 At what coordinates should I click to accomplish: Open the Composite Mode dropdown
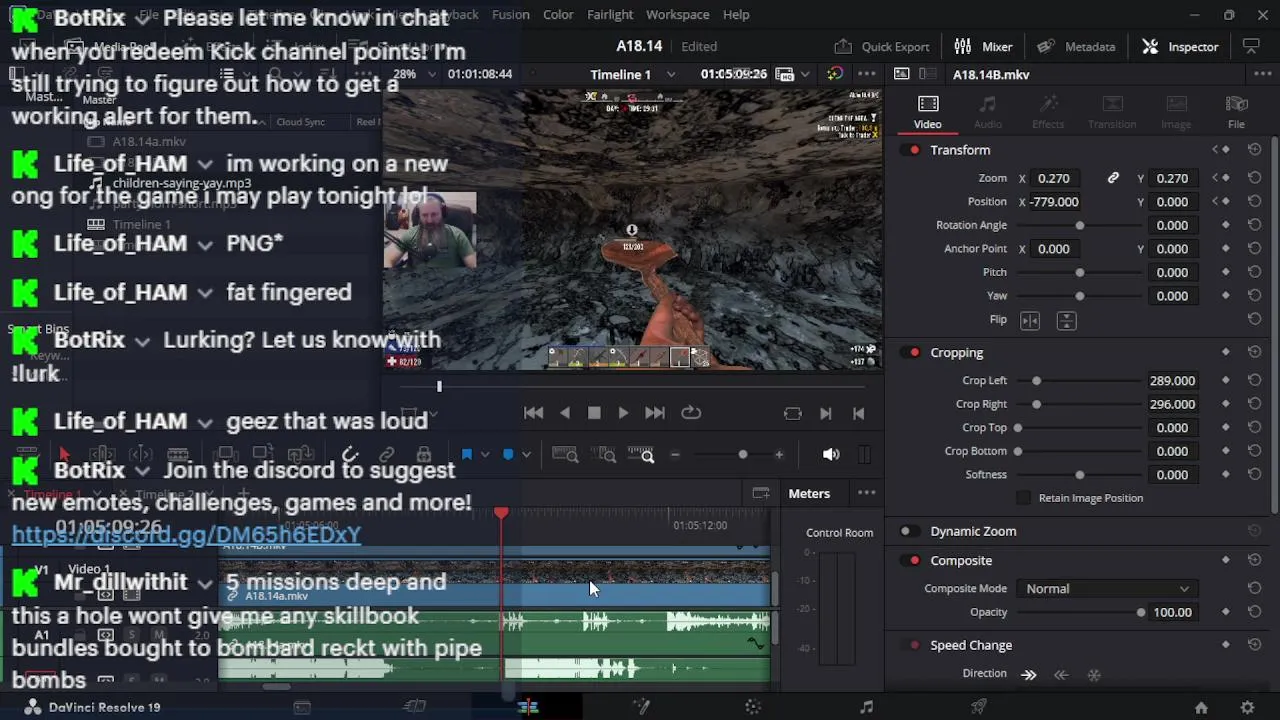click(1107, 589)
